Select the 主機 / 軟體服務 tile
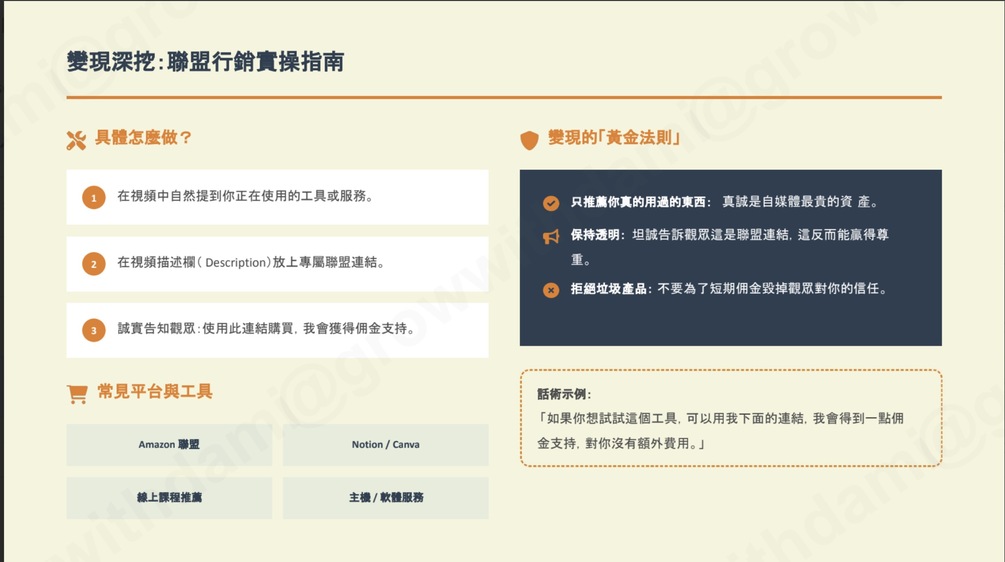Screen dimensions: 1005x562 point(385,498)
